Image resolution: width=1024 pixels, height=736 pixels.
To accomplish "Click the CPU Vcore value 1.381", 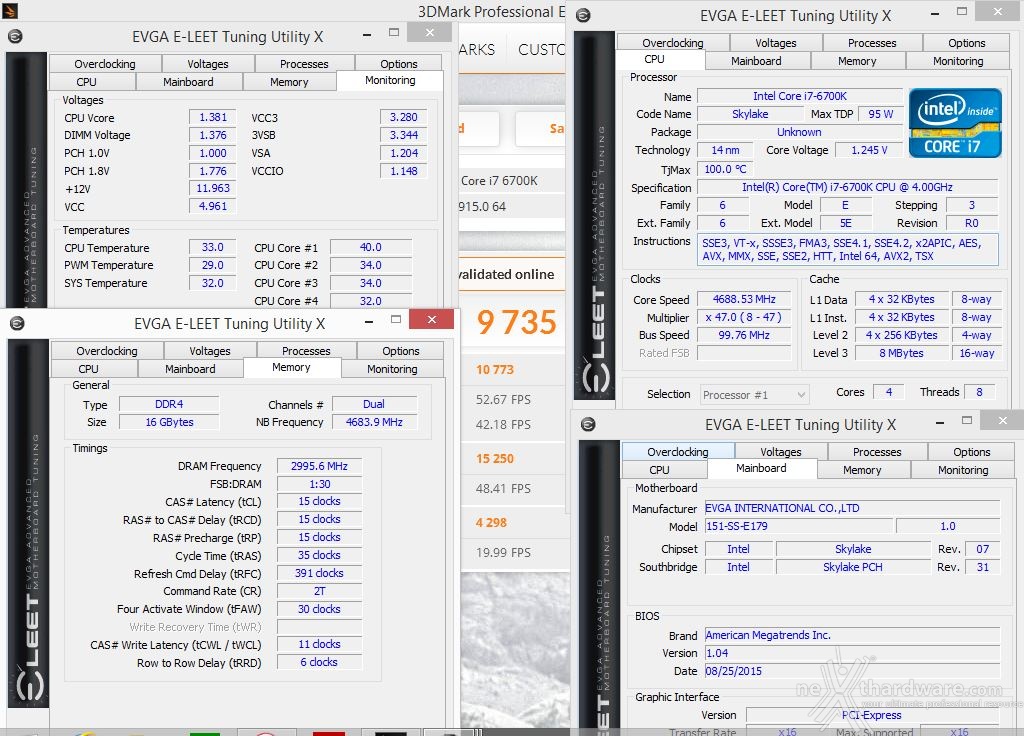I will (x=213, y=118).
